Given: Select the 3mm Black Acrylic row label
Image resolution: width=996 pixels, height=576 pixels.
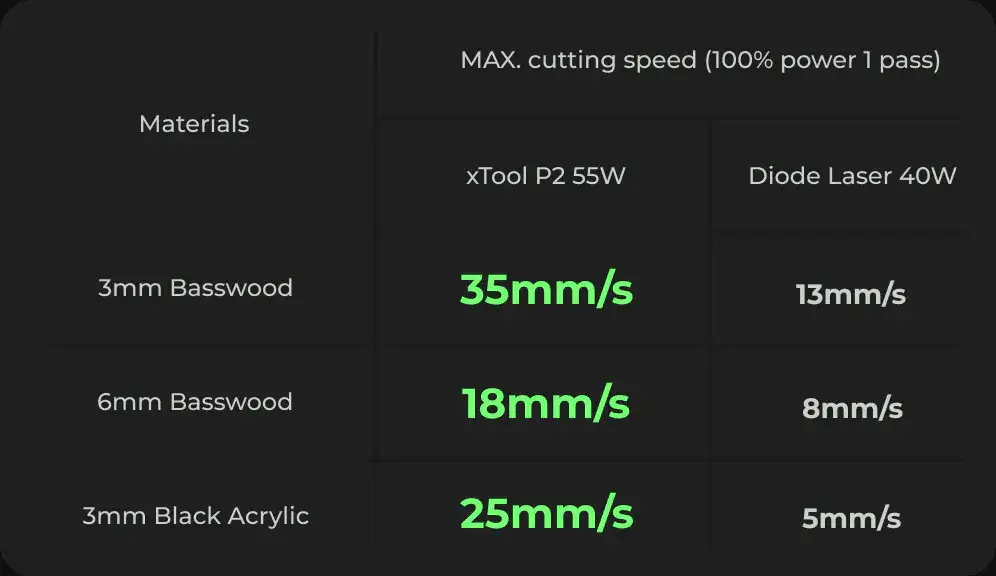Looking at the screenshot, I should (195, 516).
